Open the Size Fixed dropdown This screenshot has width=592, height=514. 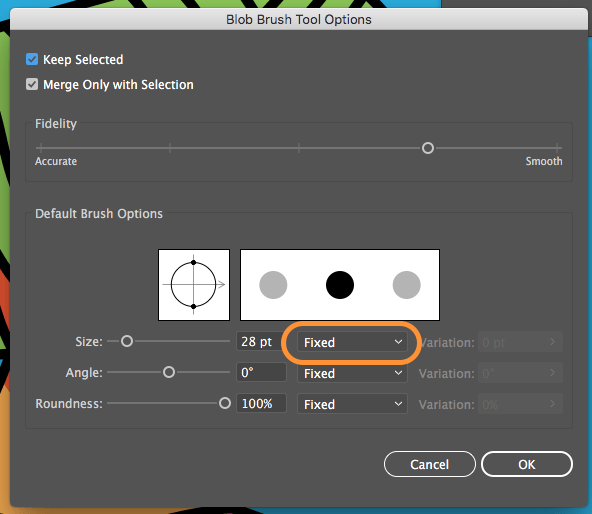tap(352, 342)
